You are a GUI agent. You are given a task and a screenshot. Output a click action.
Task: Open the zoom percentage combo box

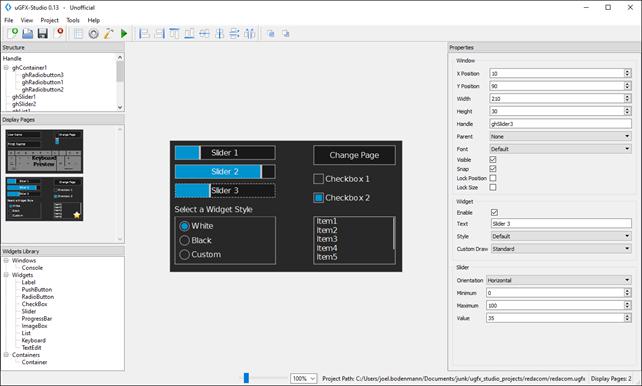coord(303,379)
